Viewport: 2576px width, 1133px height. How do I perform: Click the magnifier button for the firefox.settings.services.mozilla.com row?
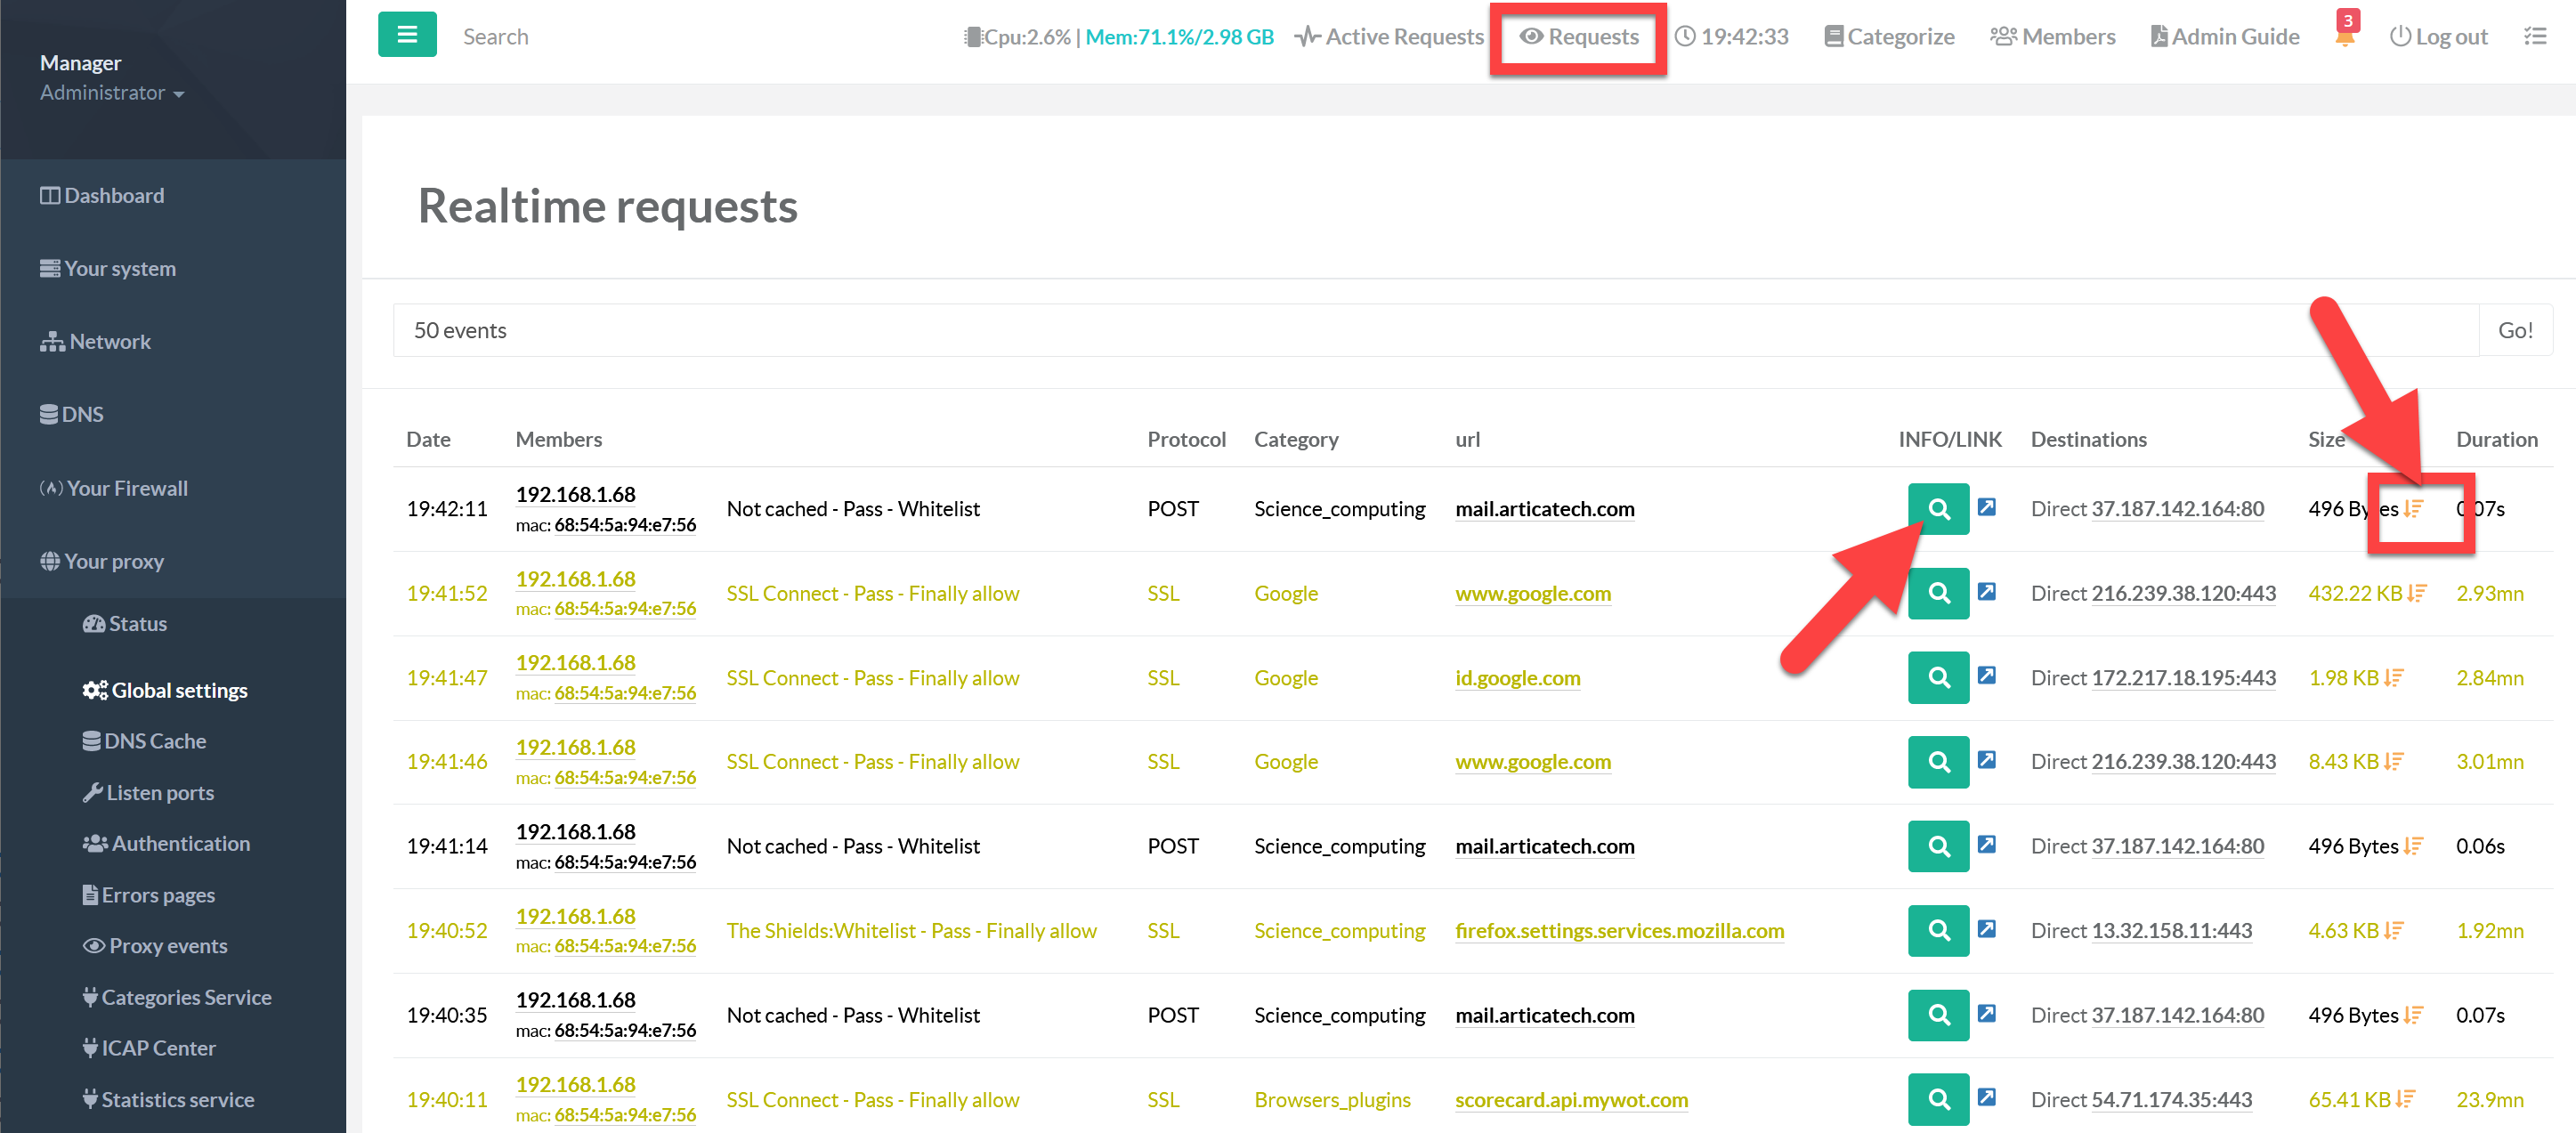point(1937,931)
